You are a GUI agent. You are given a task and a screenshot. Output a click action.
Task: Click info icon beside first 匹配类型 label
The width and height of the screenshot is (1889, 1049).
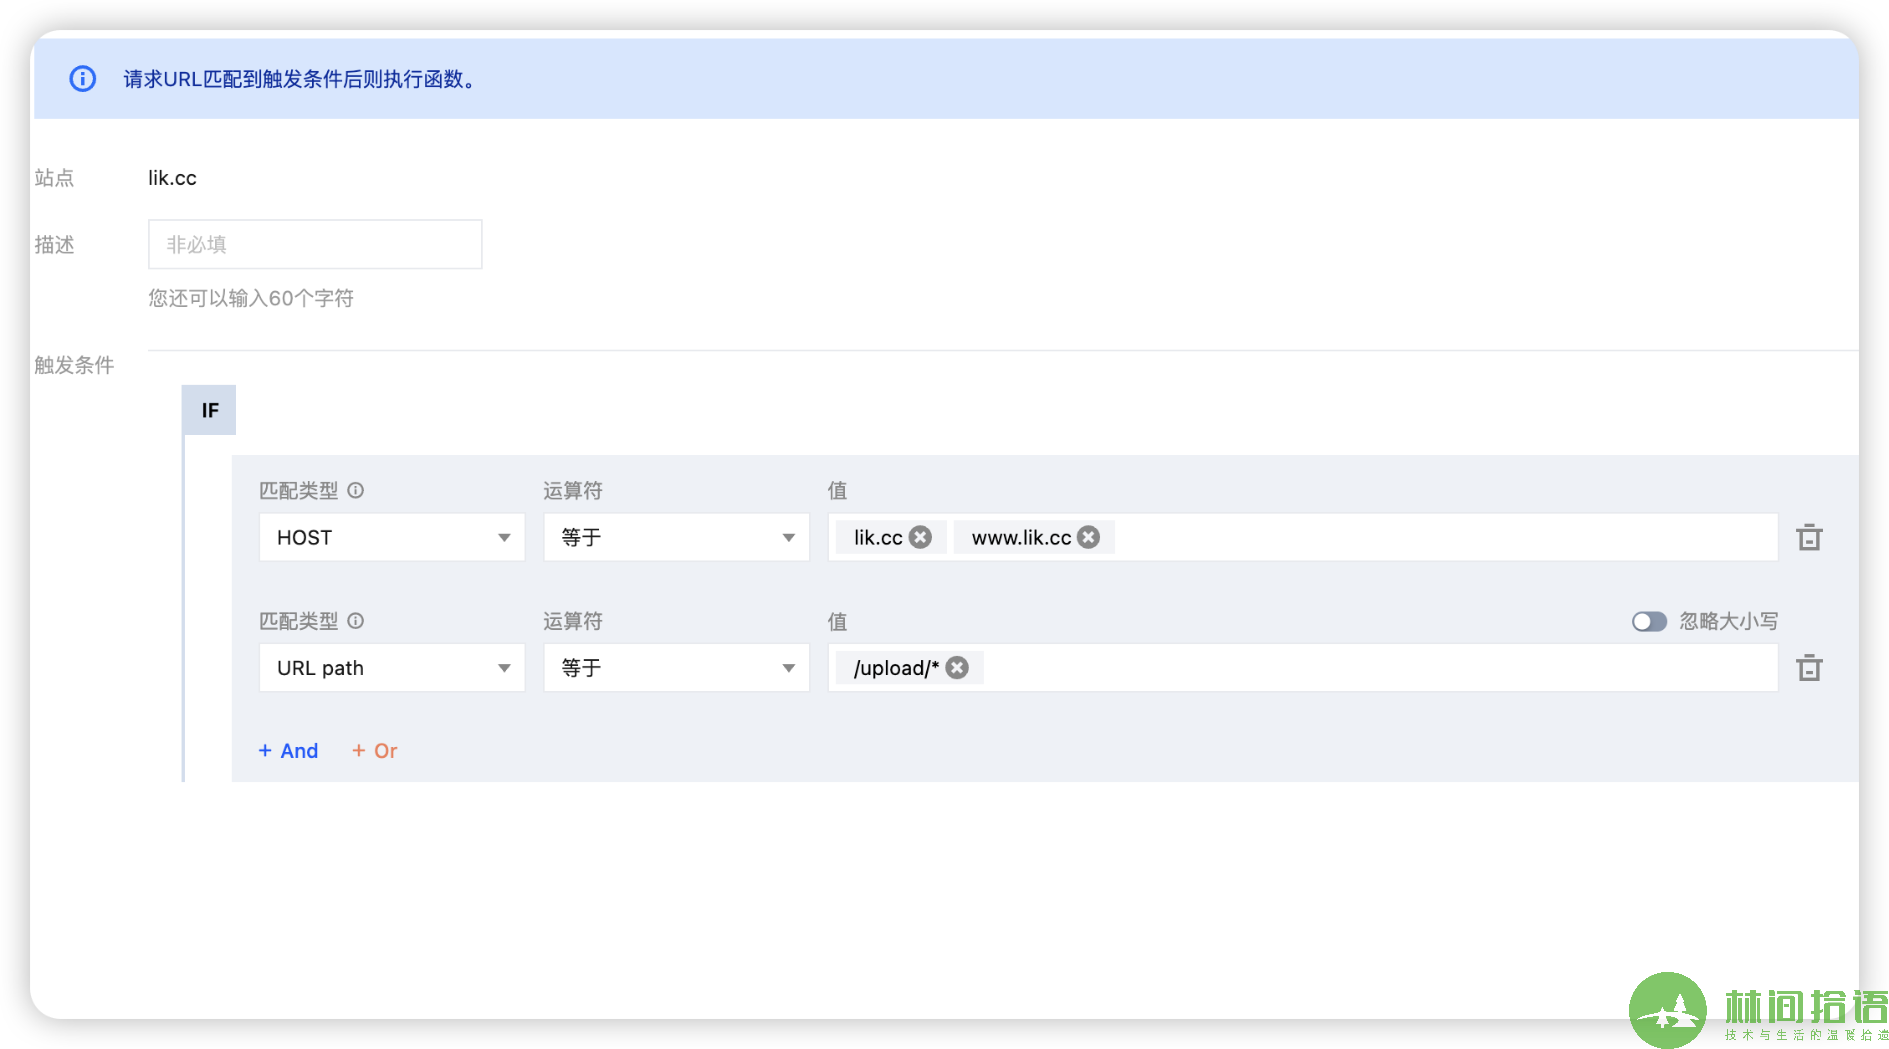pos(355,490)
